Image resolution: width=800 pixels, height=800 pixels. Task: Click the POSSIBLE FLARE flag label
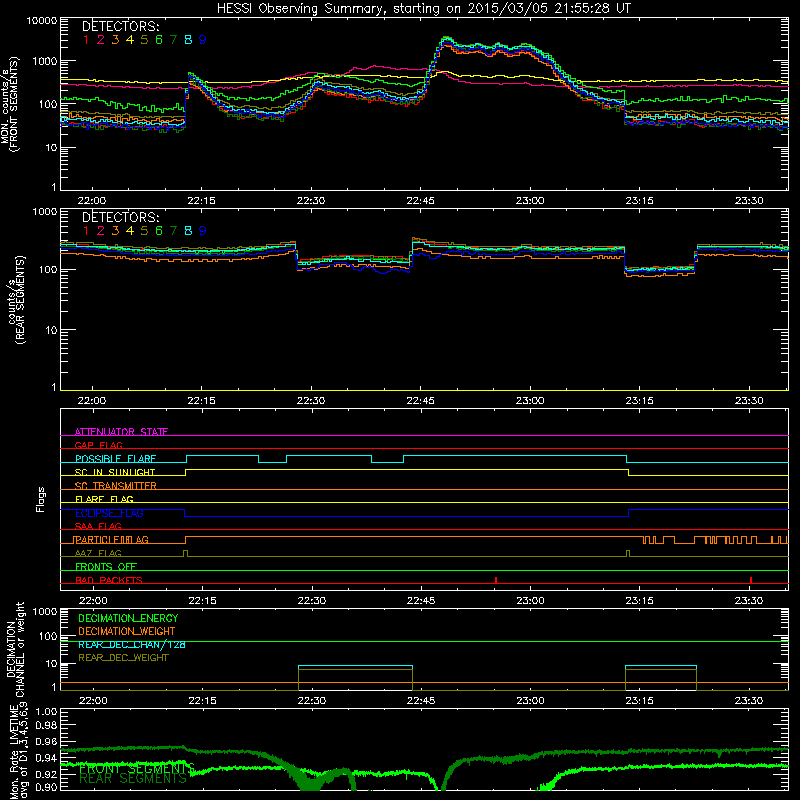[115, 459]
